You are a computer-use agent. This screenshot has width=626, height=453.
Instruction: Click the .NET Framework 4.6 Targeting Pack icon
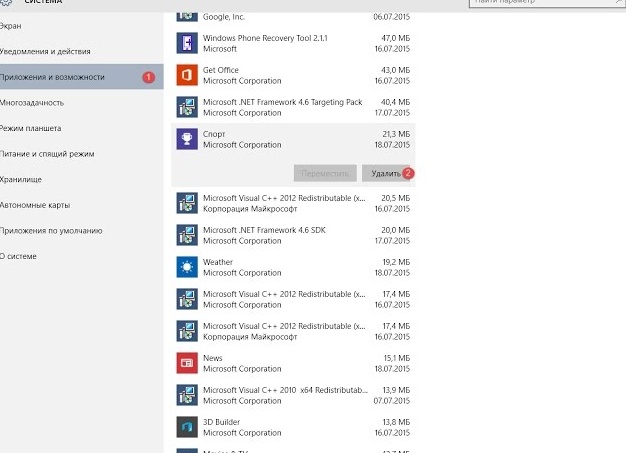[187, 107]
